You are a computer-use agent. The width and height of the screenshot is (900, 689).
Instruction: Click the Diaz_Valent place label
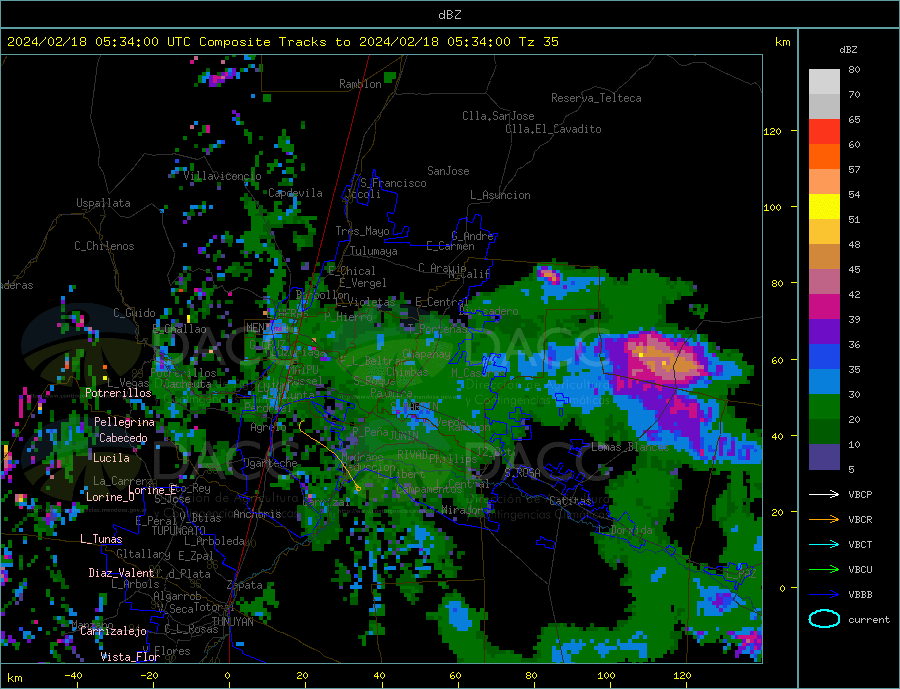pyautogui.click(x=121, y=573)
